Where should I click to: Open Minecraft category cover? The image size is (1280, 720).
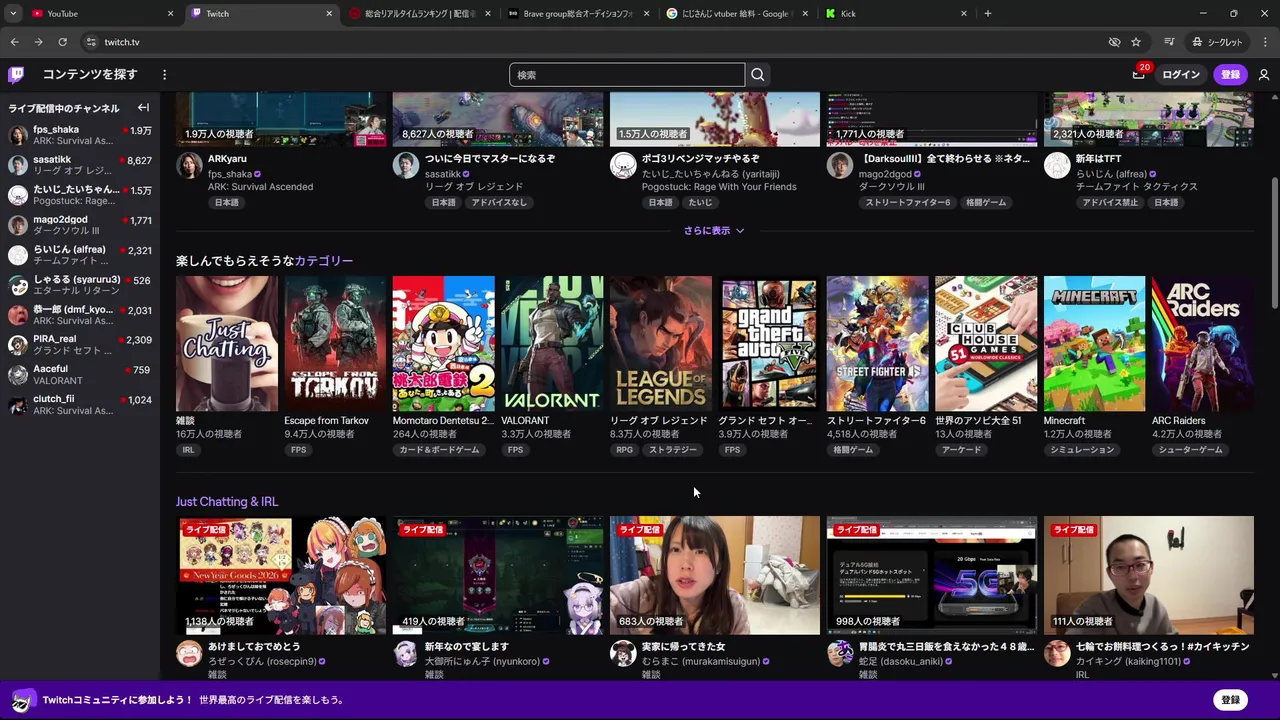coord(1094,344)
